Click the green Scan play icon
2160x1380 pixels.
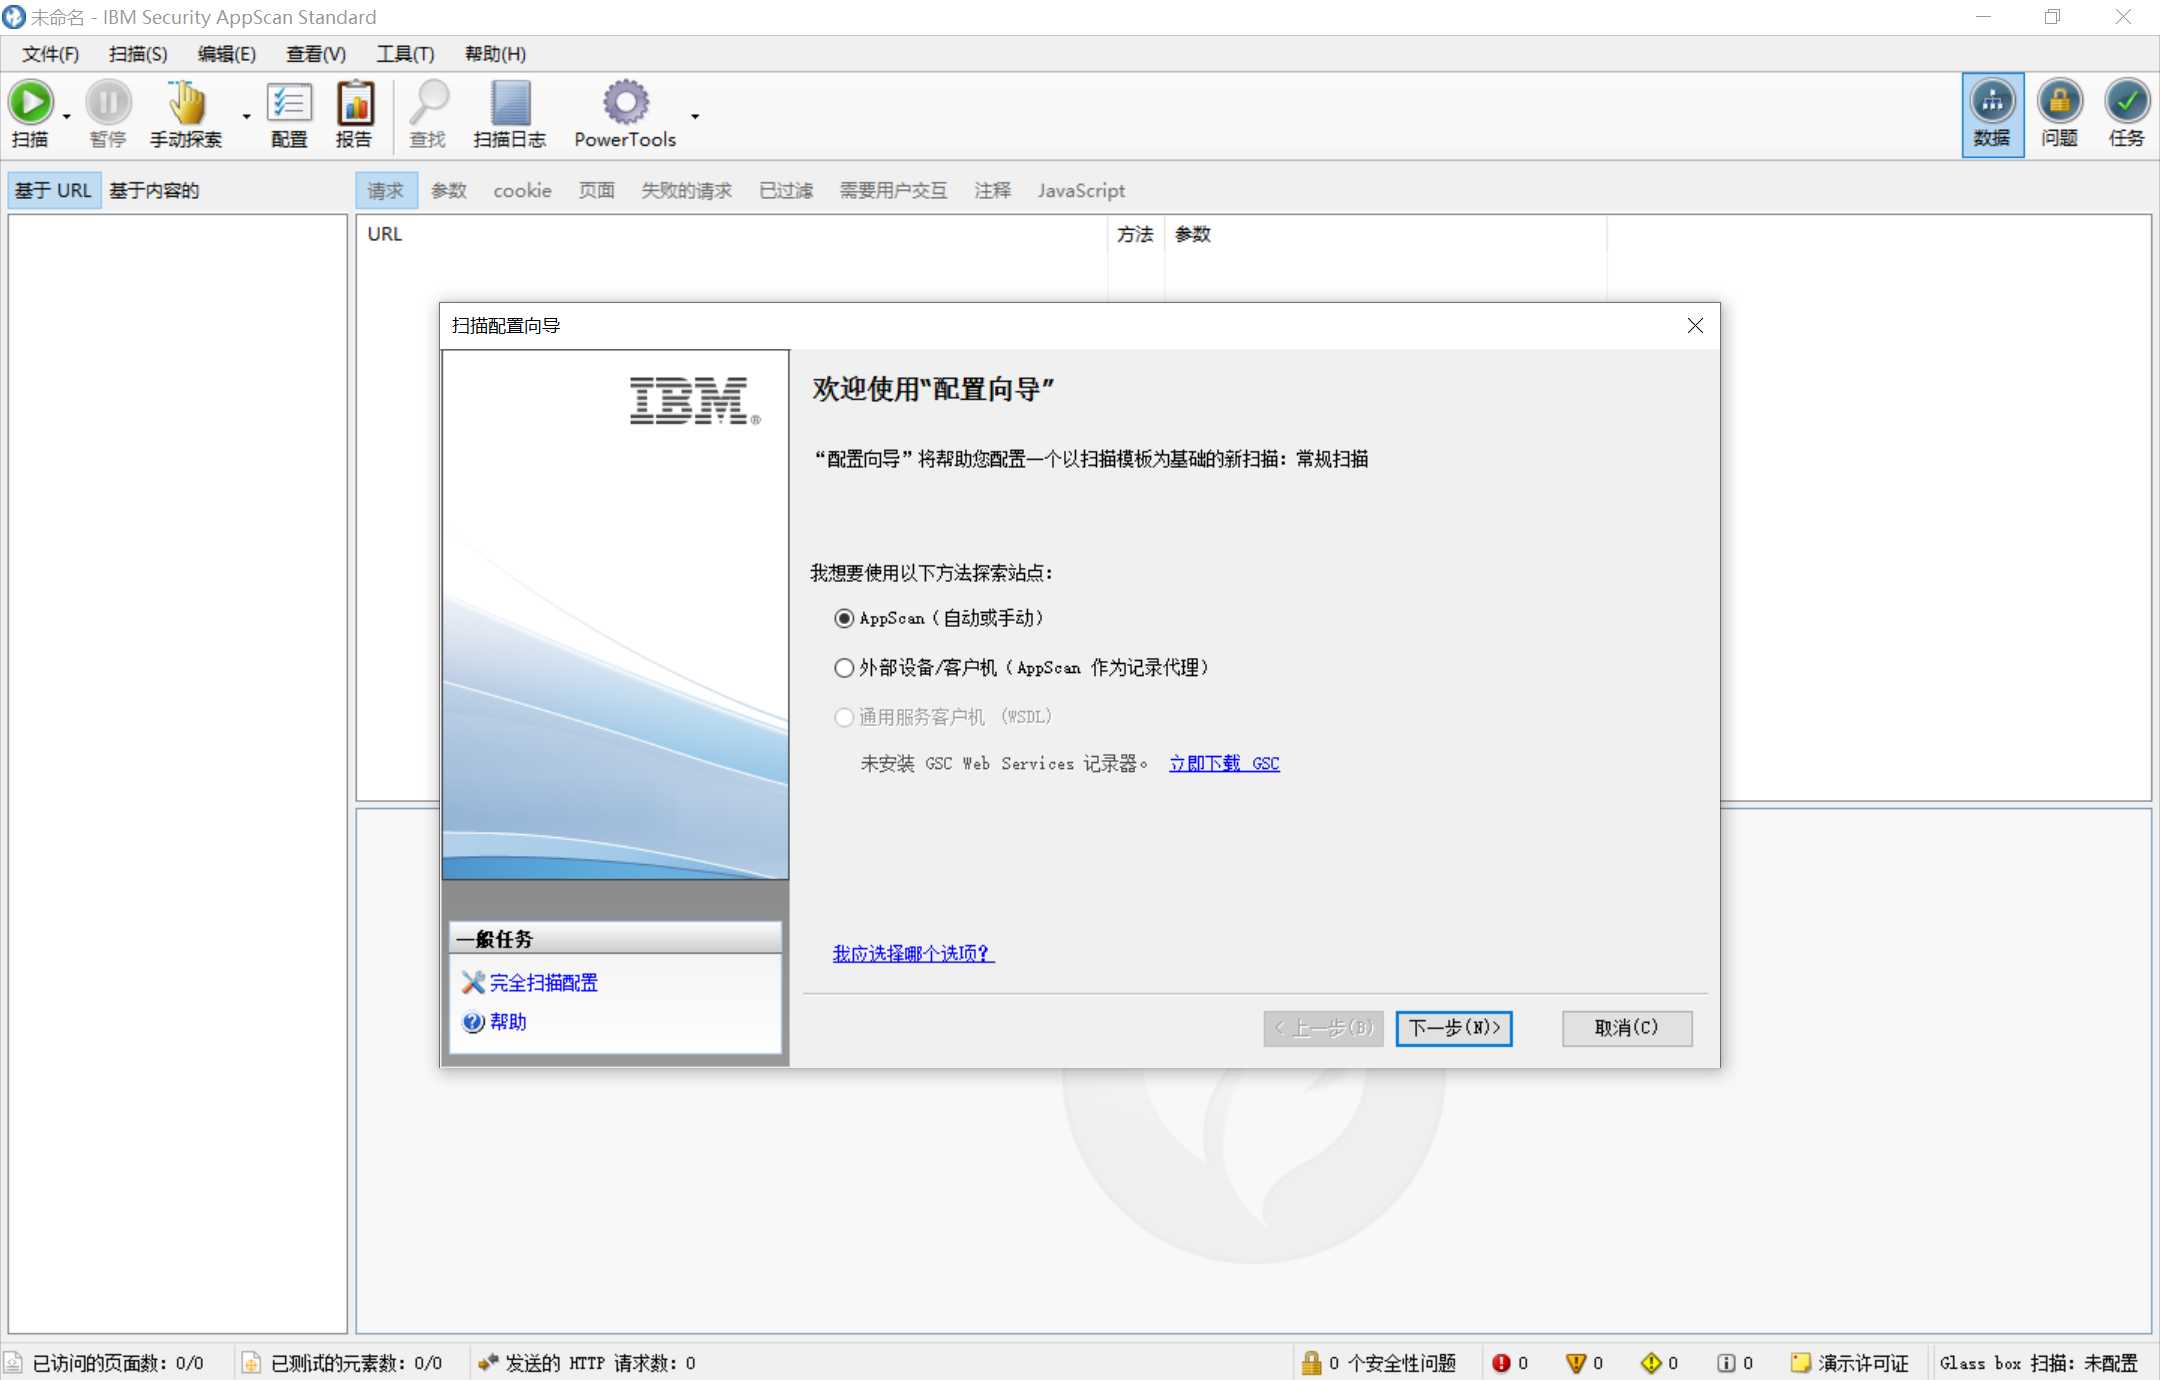(31, 102)
